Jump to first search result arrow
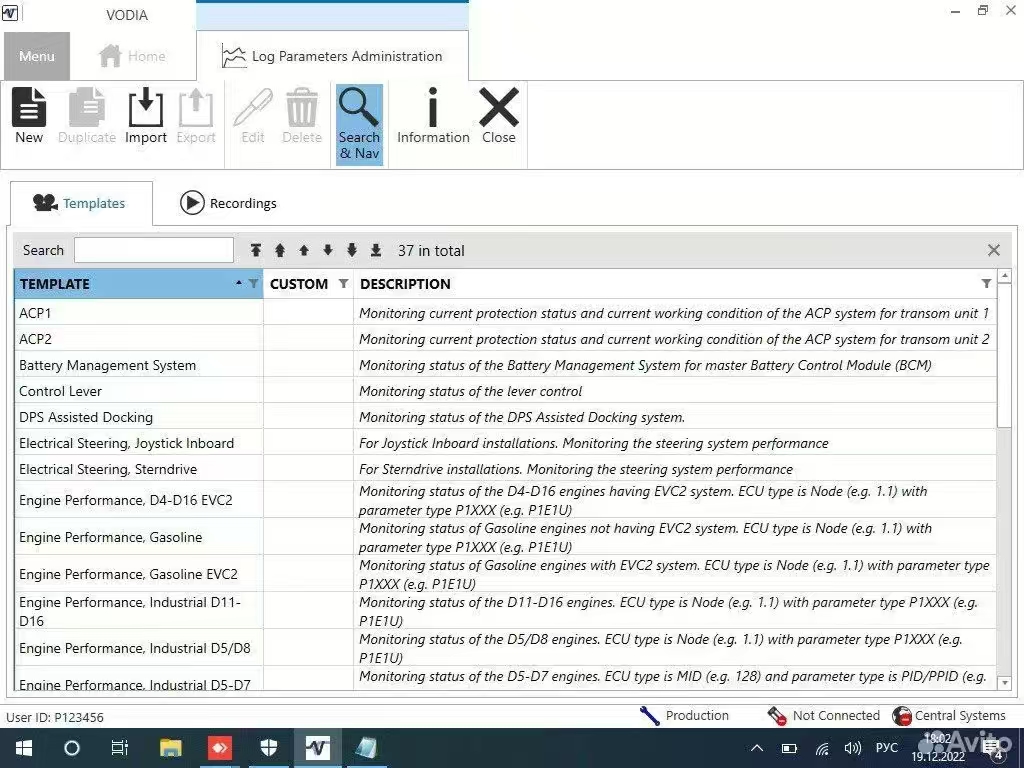 pos(256,250)
